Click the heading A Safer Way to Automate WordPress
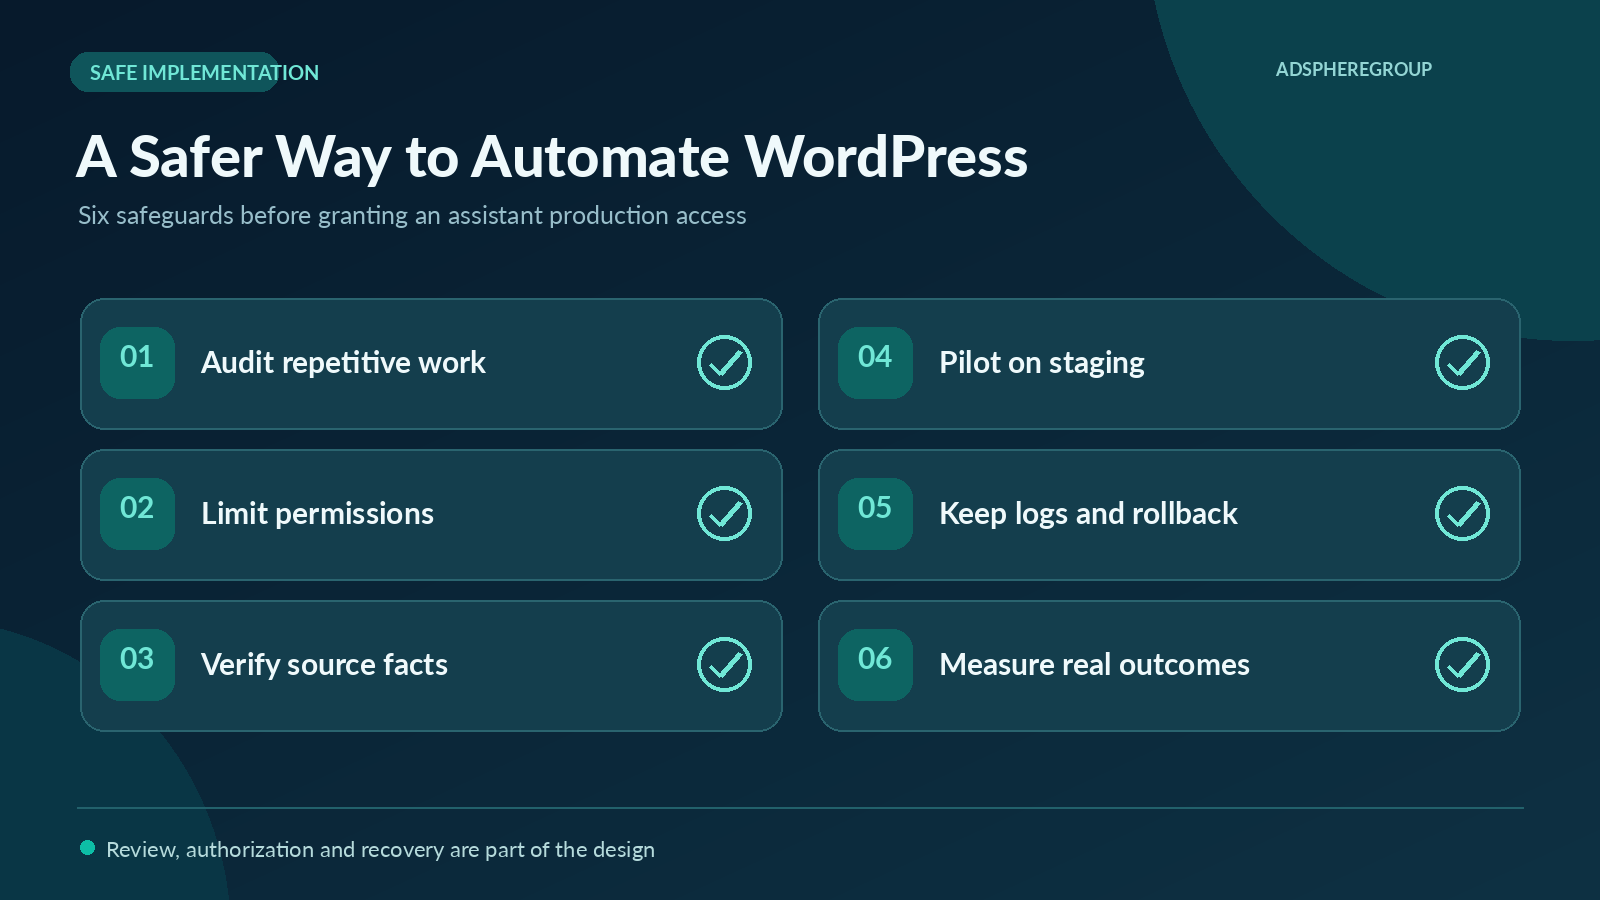 pos(552,157)
